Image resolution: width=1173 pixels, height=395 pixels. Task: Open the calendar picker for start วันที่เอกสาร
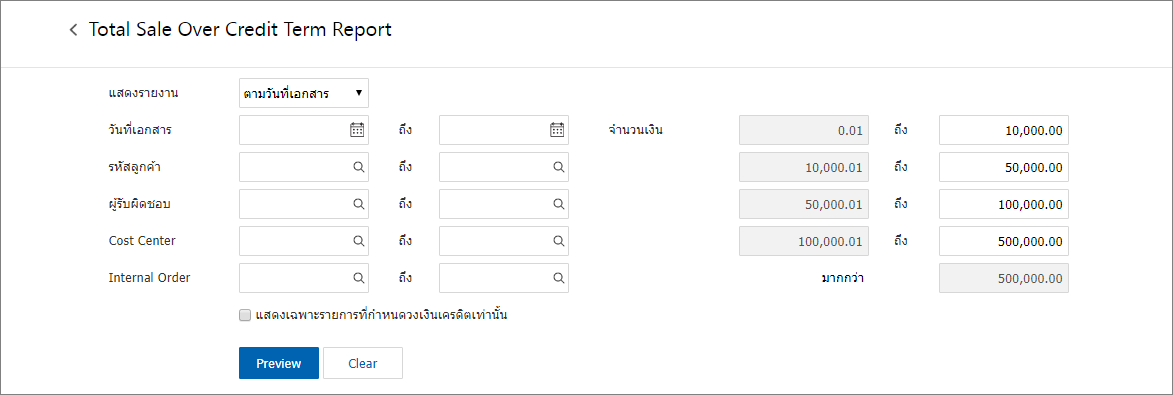coord(358,130)
